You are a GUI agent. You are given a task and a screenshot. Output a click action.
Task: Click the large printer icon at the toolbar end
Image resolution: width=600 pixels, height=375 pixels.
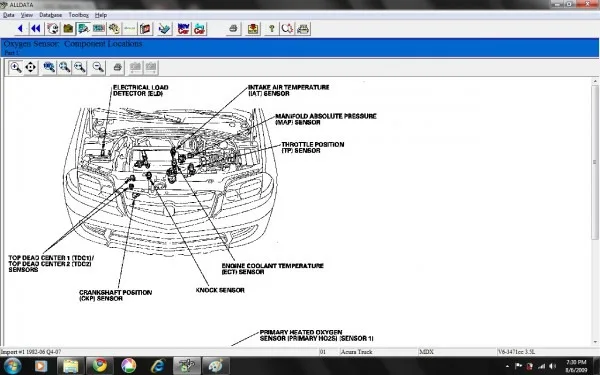click(x=303, y=29)
